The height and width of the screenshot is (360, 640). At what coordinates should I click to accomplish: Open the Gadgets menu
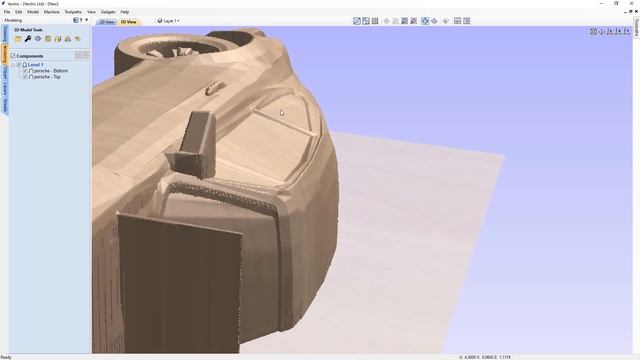(x=108, y=12)
